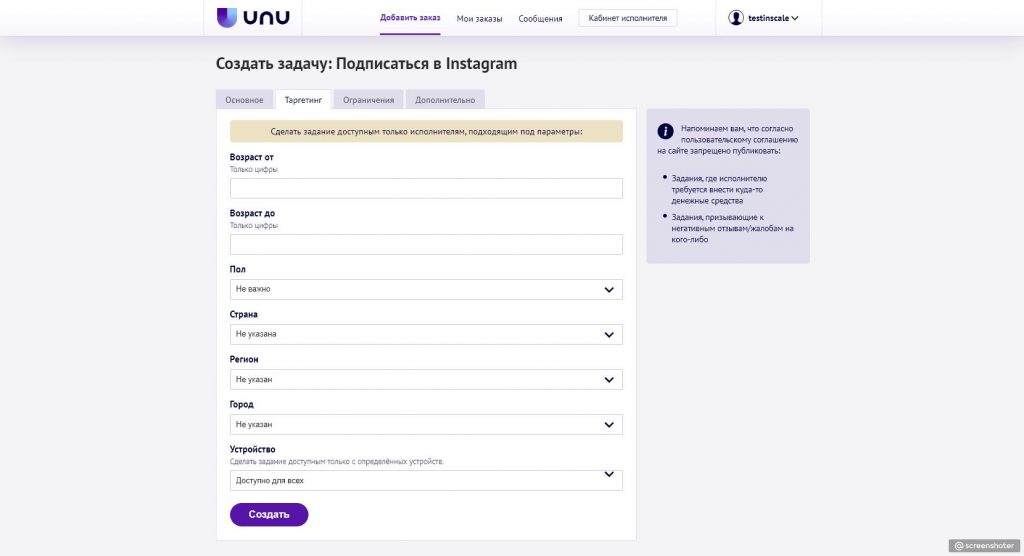Click the user avatar icon next to testinscale
1024x556 pixels.
point(736,18)
